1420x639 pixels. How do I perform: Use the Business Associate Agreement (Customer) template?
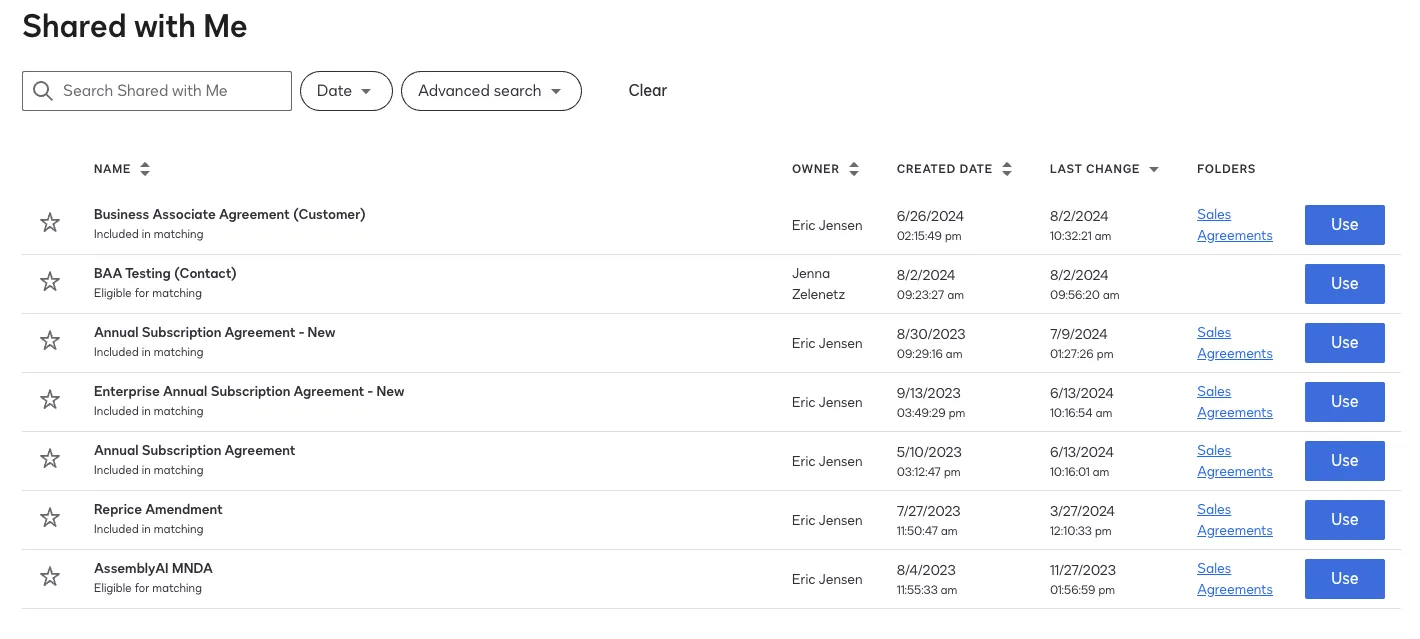point(1344,225)
